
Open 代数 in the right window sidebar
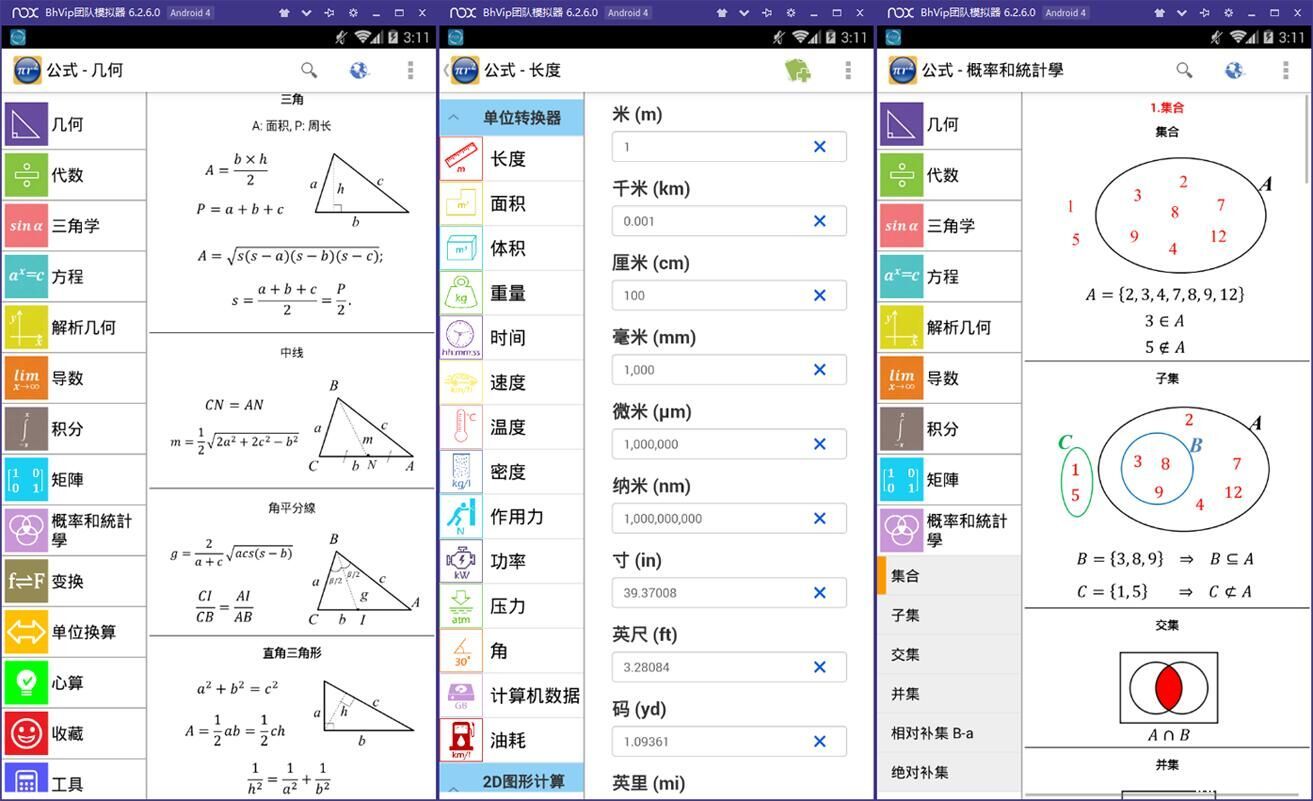949,175
